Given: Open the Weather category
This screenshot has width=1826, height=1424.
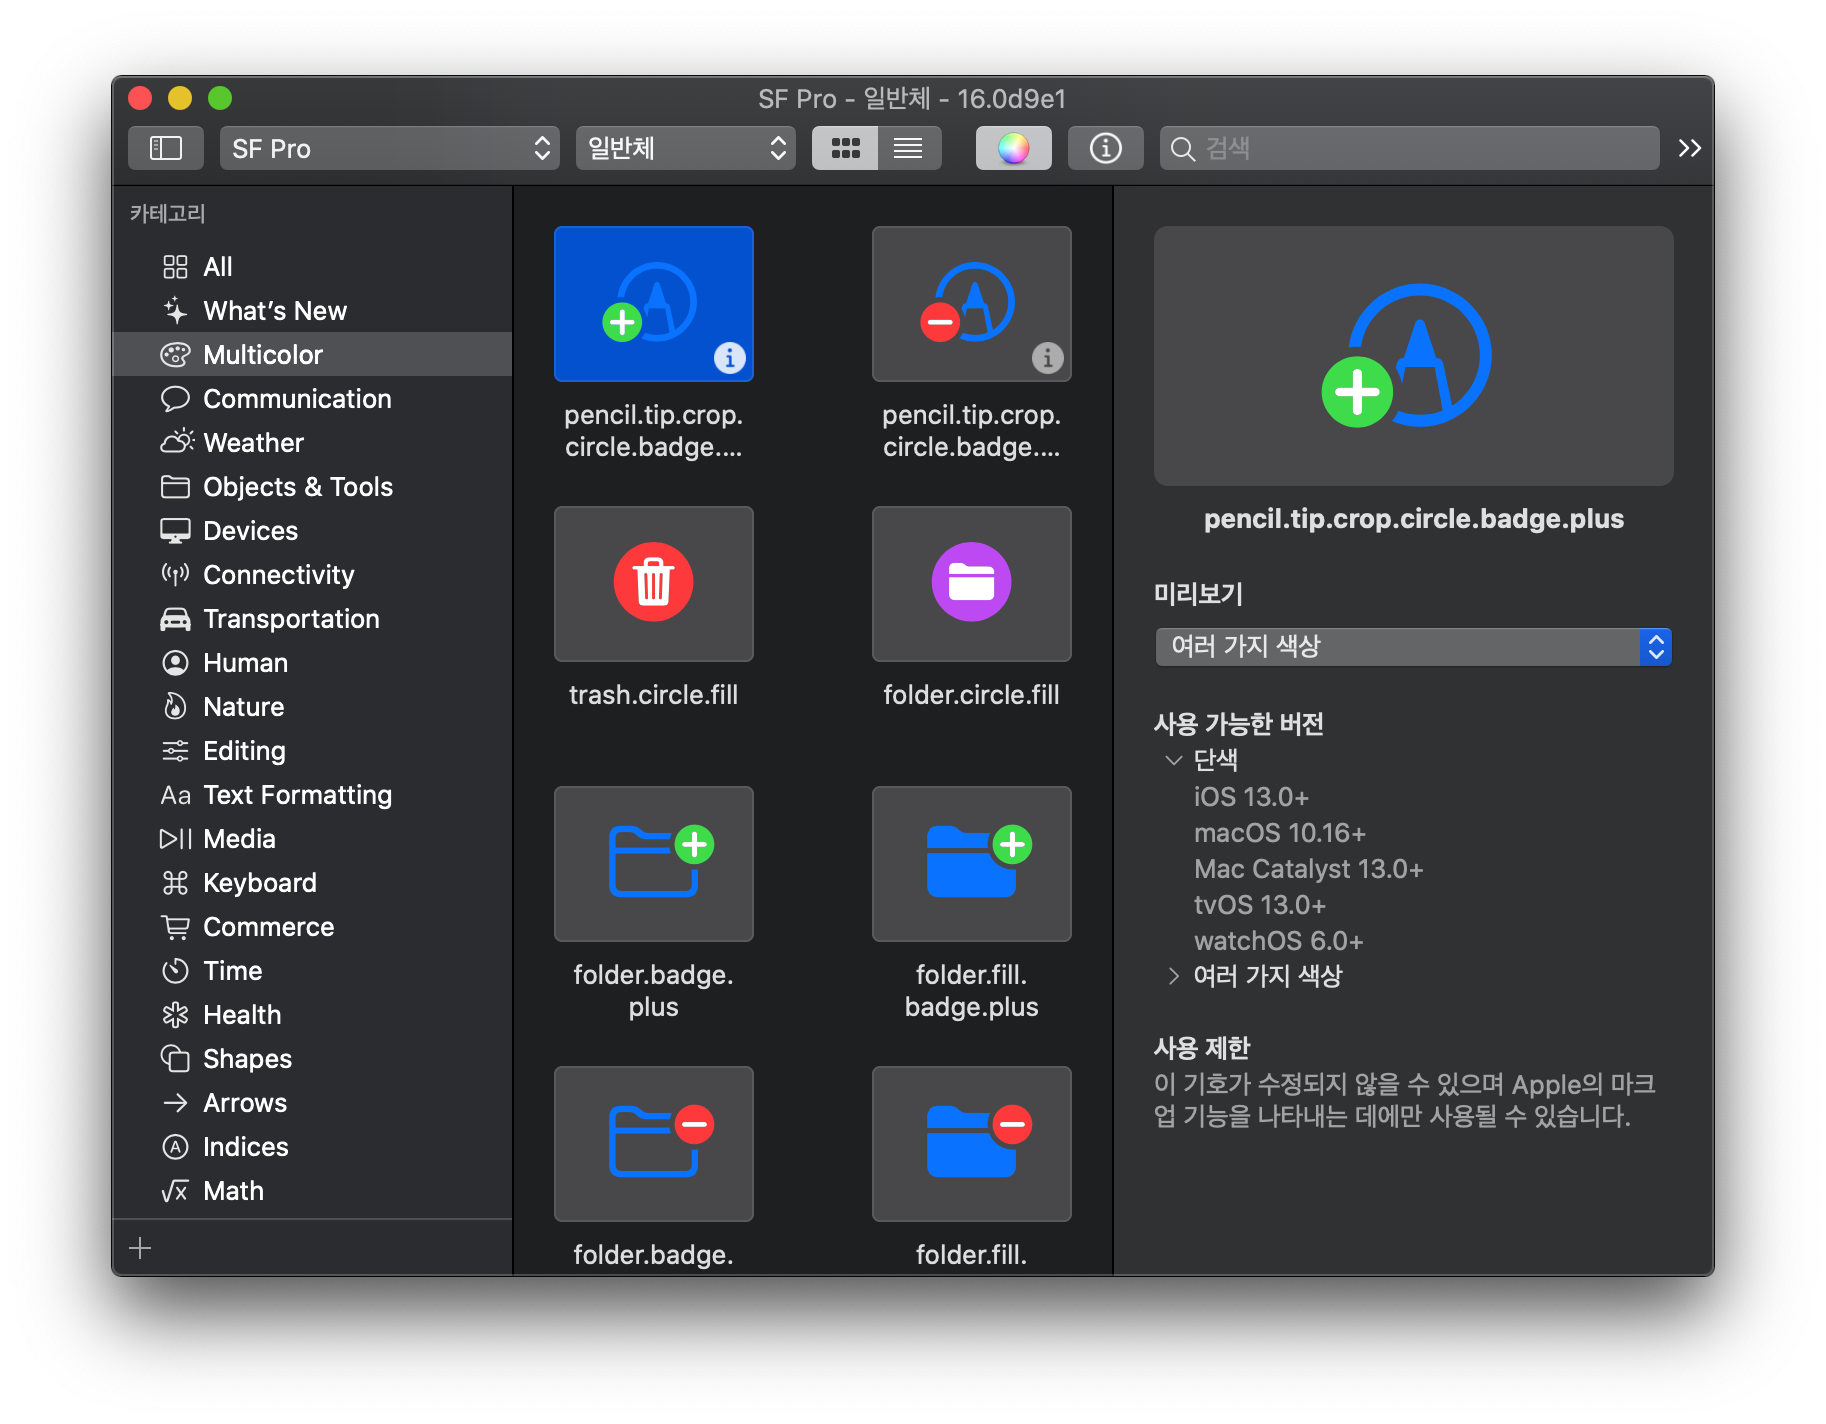Looking at the screenshot, I should pos(312,443).
